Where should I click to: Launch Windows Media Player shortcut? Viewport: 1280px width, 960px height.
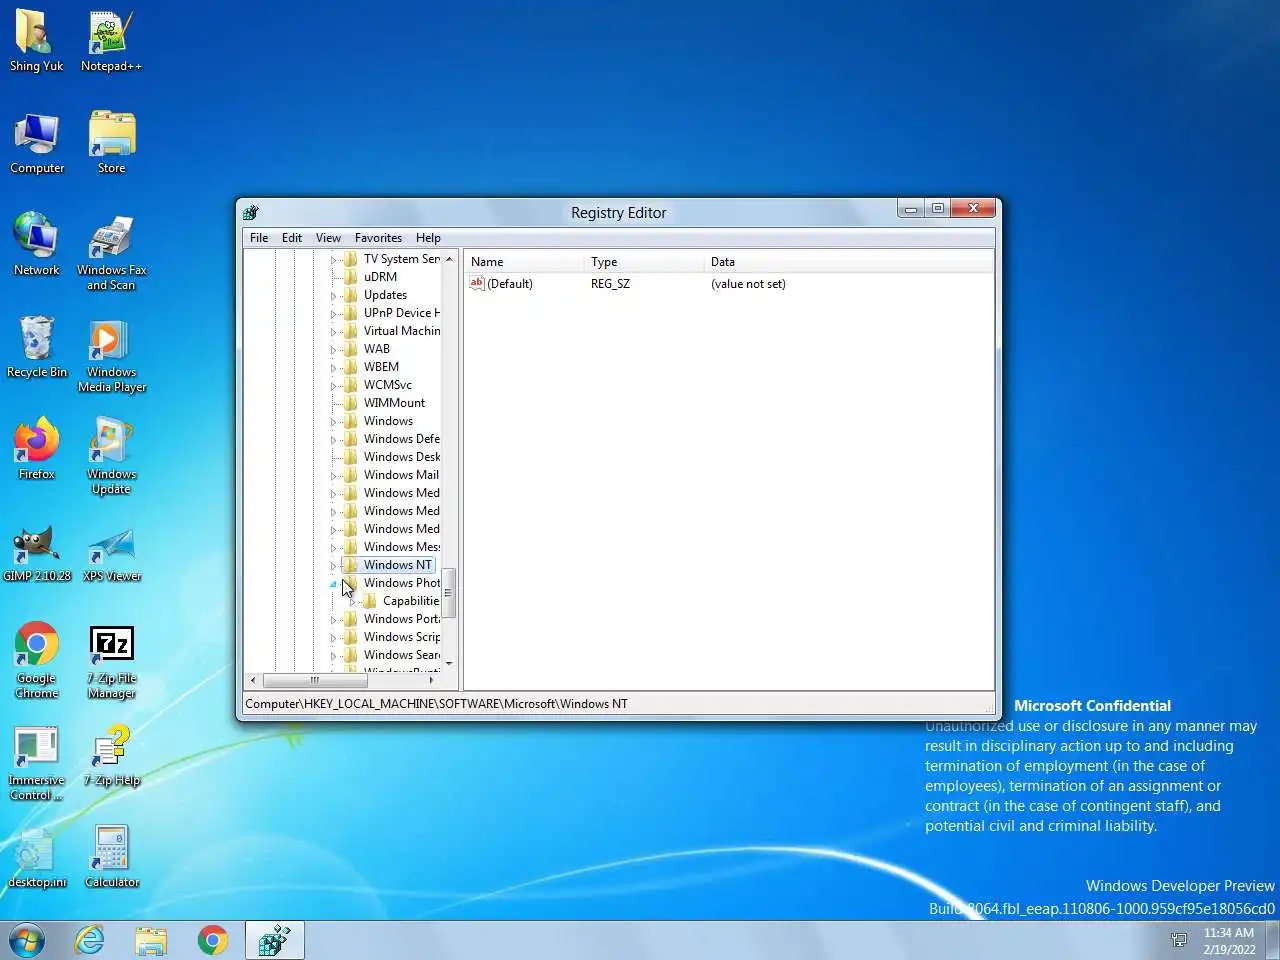tap(111, 356)
